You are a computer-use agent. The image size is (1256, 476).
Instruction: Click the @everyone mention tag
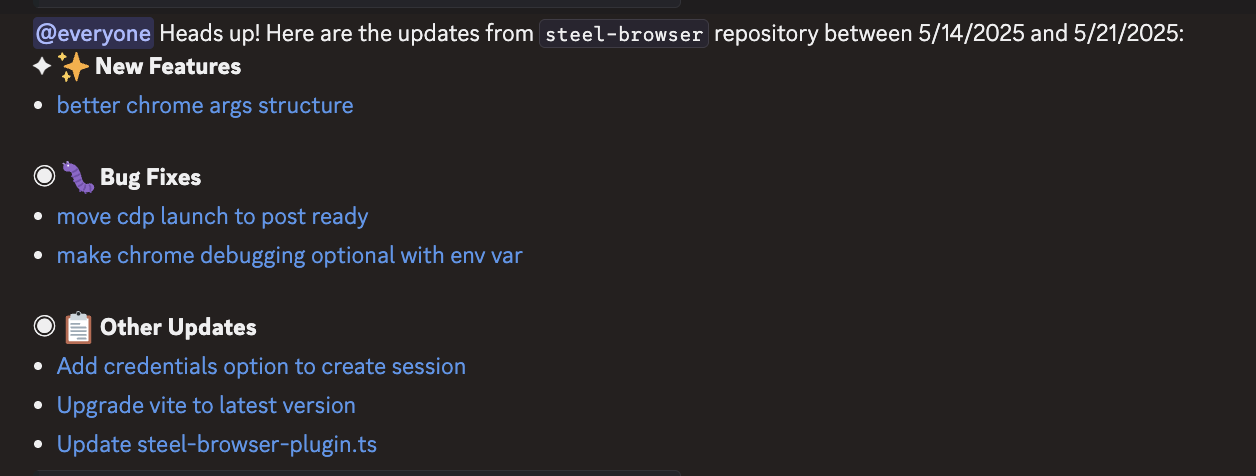(93, 33)
